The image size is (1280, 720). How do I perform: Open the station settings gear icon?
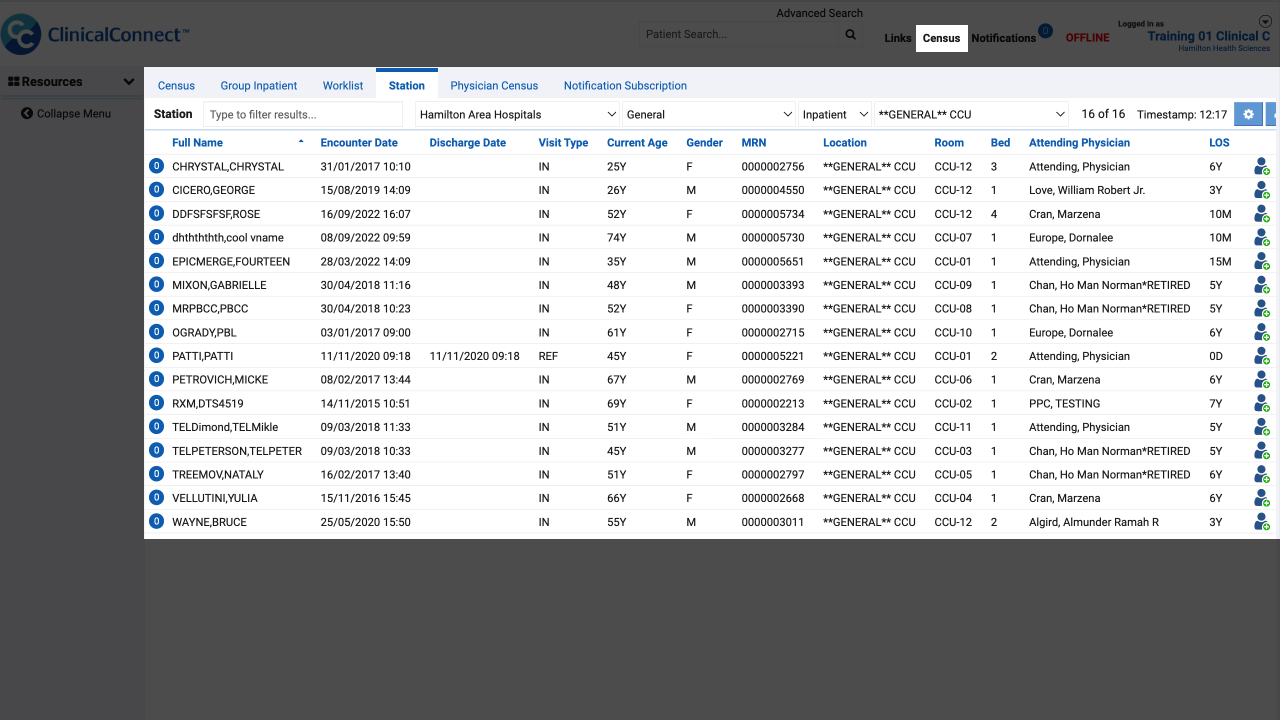(x=1248, y=114)
